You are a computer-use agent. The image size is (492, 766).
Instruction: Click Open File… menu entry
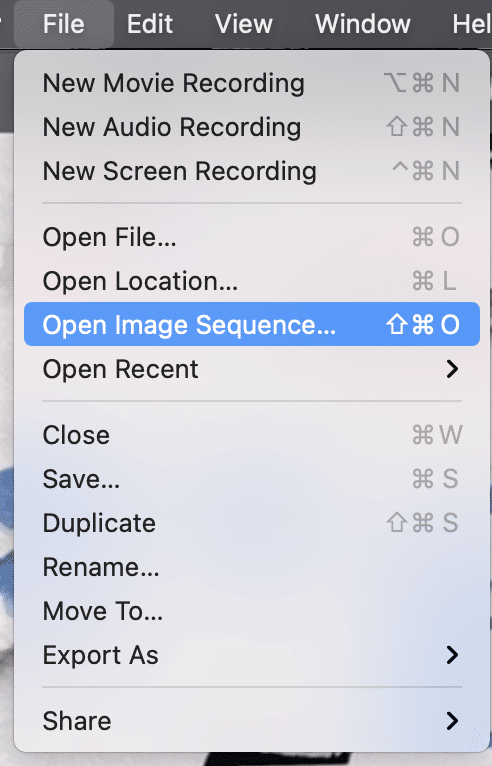252,237
